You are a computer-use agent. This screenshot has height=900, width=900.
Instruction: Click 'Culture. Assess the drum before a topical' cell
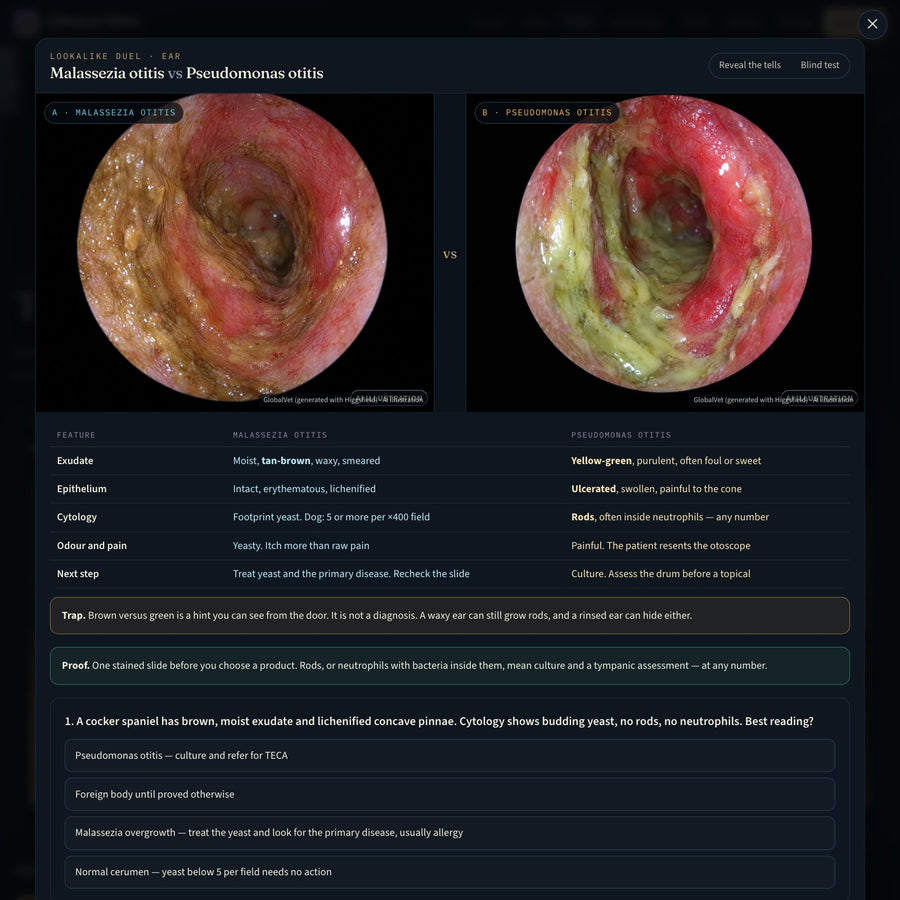661,574
